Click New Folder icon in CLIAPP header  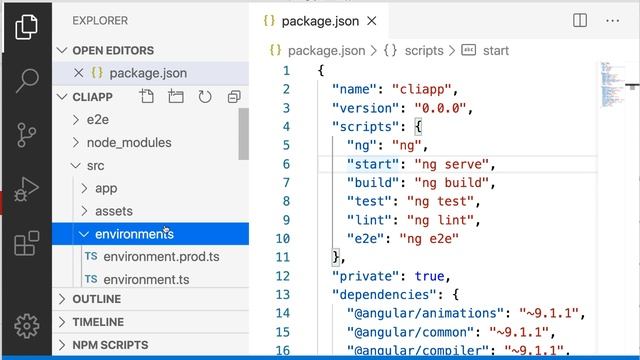click(176, 97)
